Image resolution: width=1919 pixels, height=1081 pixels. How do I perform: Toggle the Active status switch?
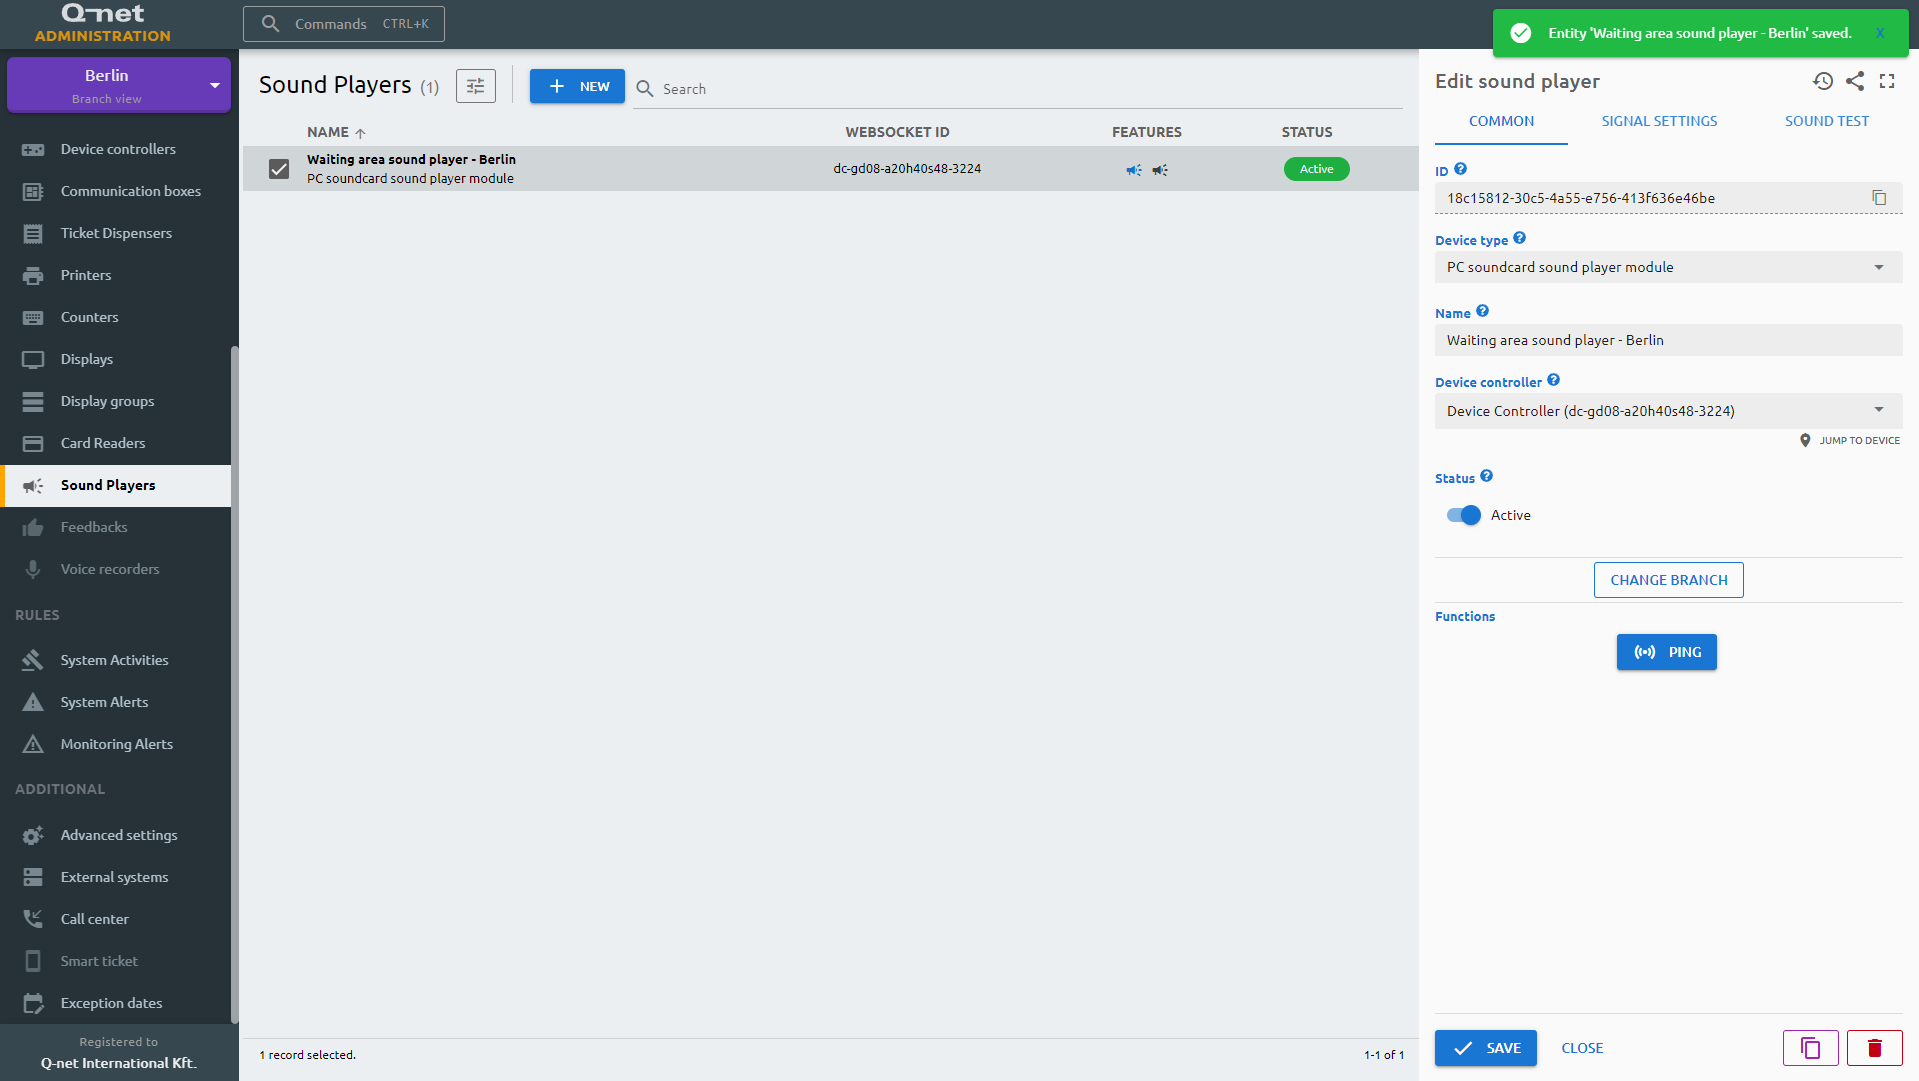tap(1463, 515)
